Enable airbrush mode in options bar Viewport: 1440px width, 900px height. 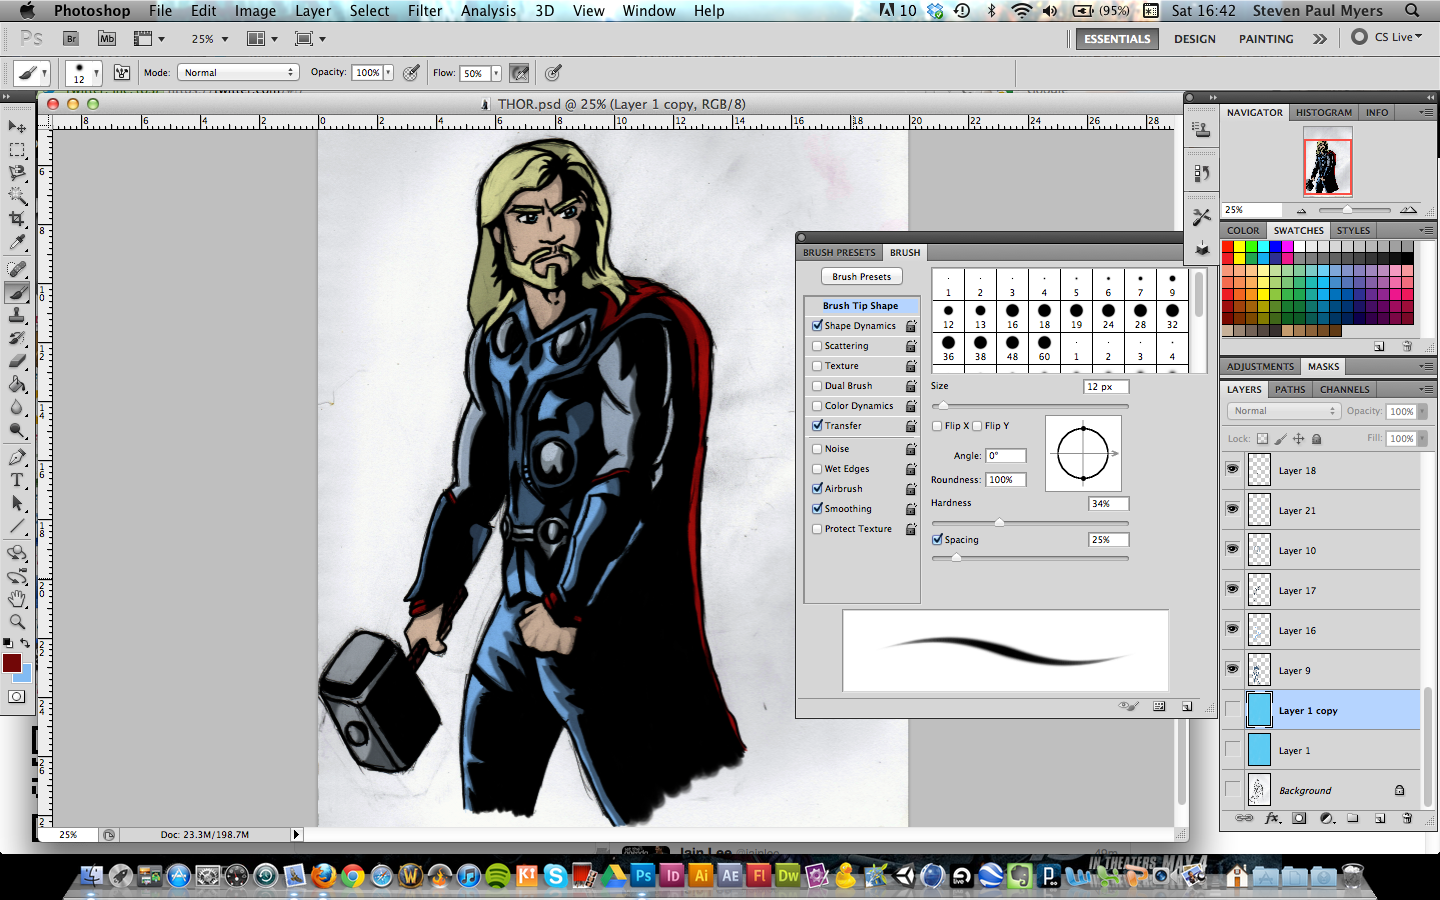click(519, 73)
